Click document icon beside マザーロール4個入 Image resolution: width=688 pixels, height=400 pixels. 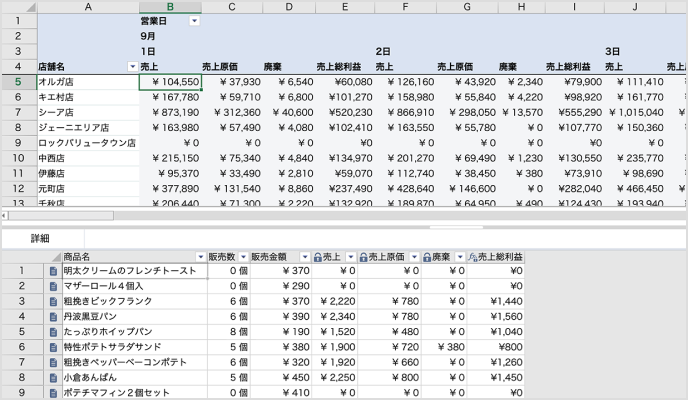click(x=53, y=286)
